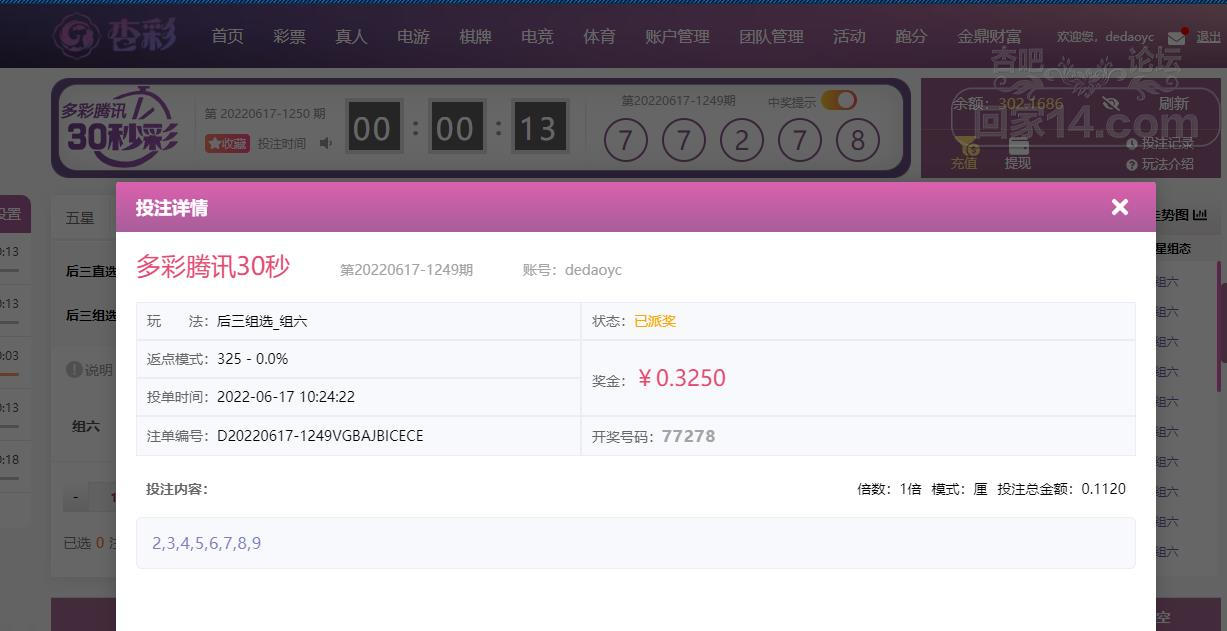Open the 棋牌 menu
This screenshot has height=631, width=1227.
(x=475, y=36)
